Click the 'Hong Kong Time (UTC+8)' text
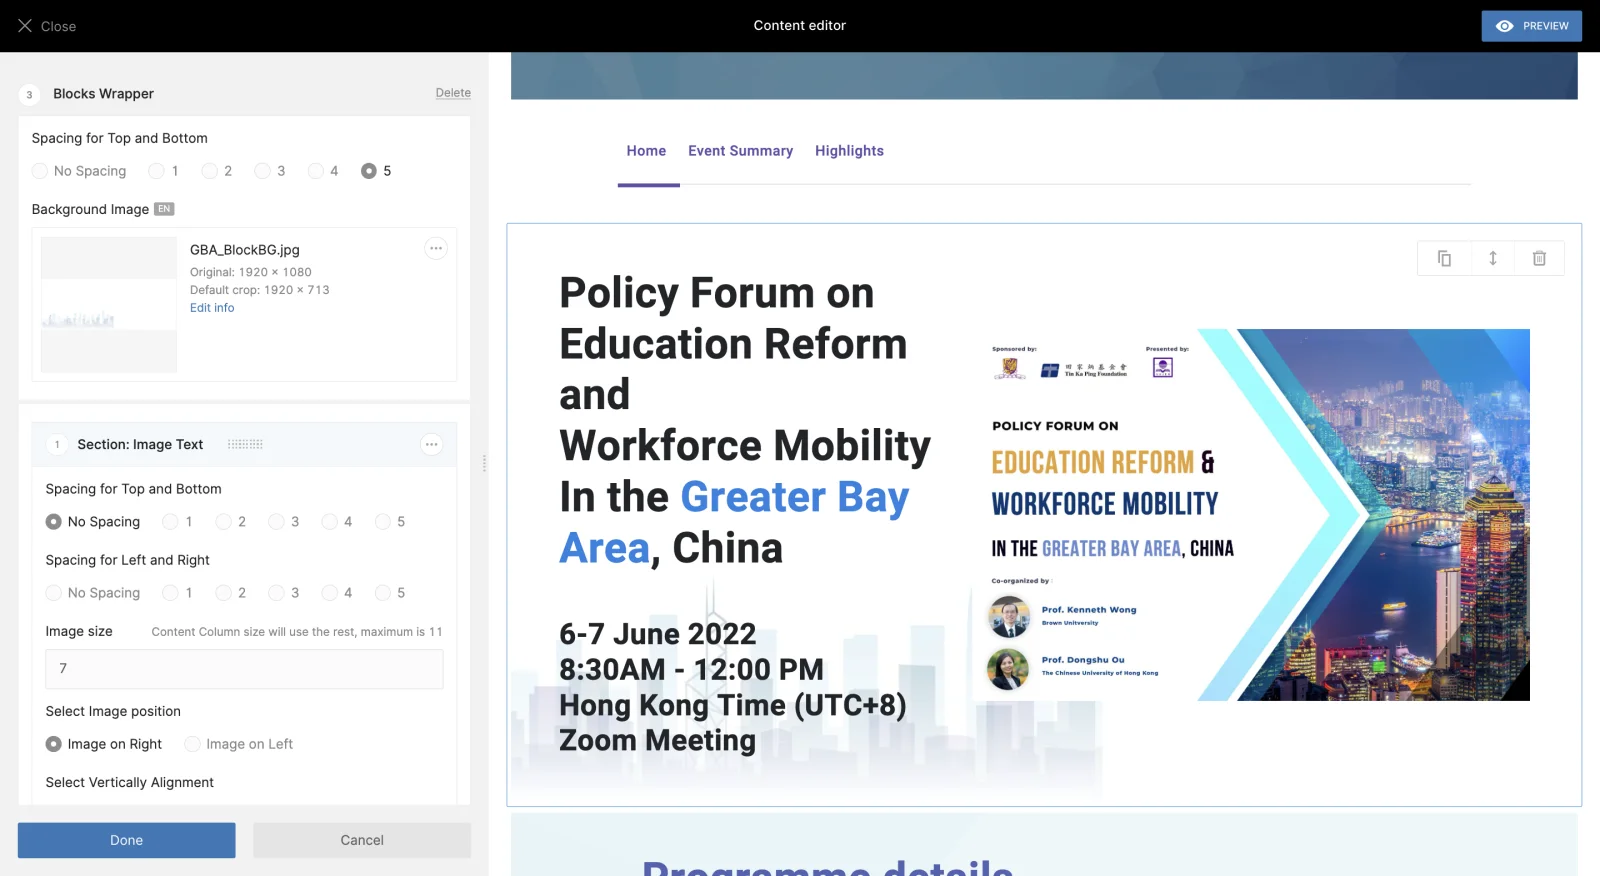 point(733,705)
